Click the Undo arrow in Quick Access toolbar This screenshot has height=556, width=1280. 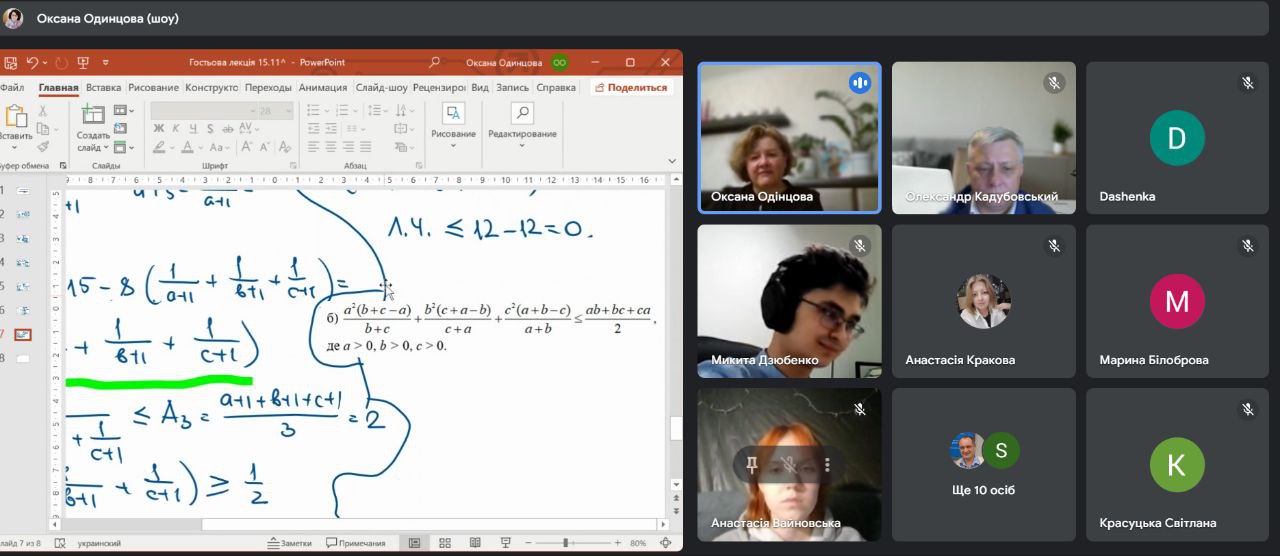pyautogui.click(x=33, y=62)
